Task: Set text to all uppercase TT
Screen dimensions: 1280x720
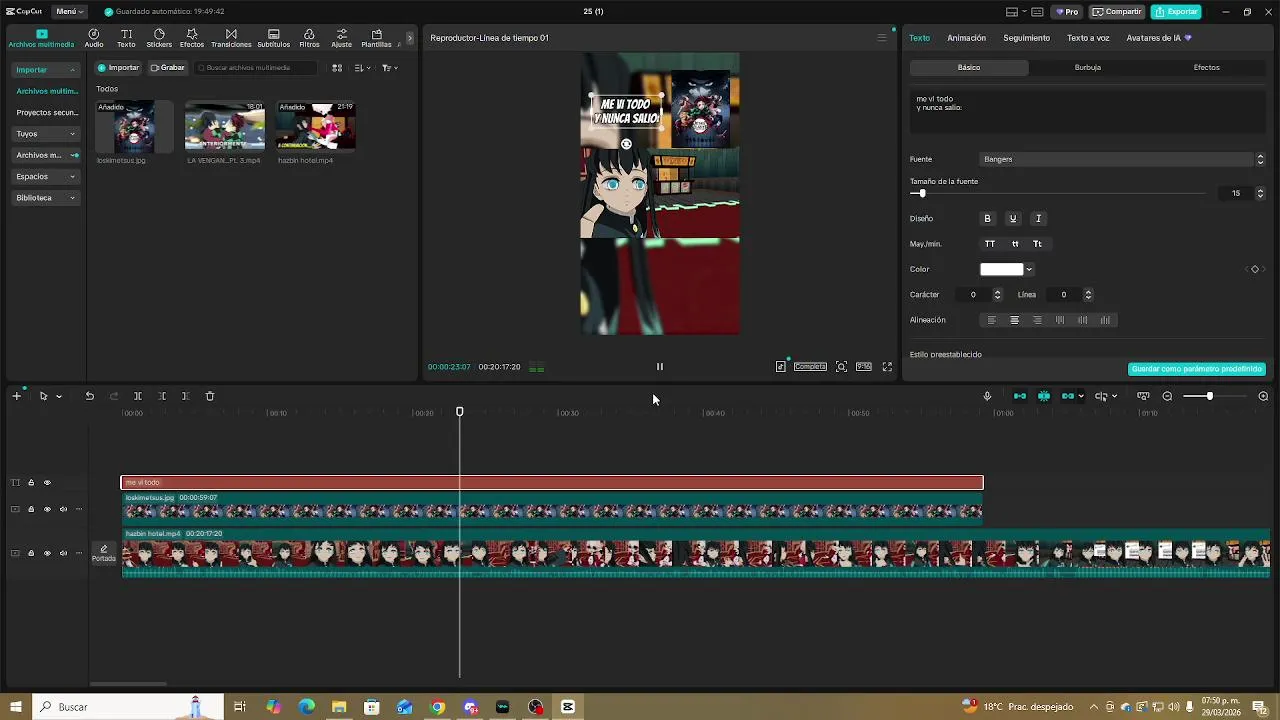Action: click(990, 244)
